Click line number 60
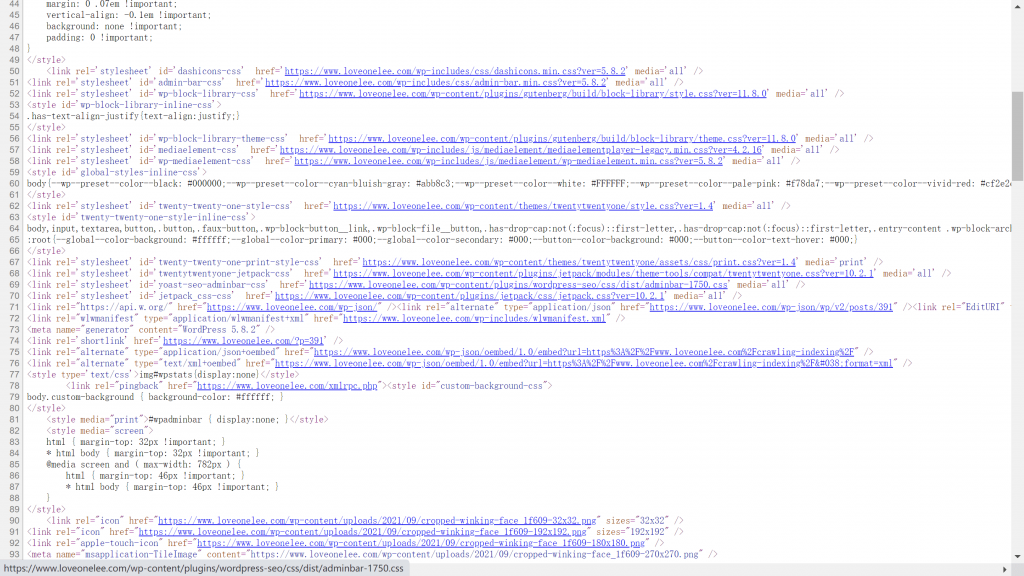Screen dimensions: 1024x576 pos(14,184)
